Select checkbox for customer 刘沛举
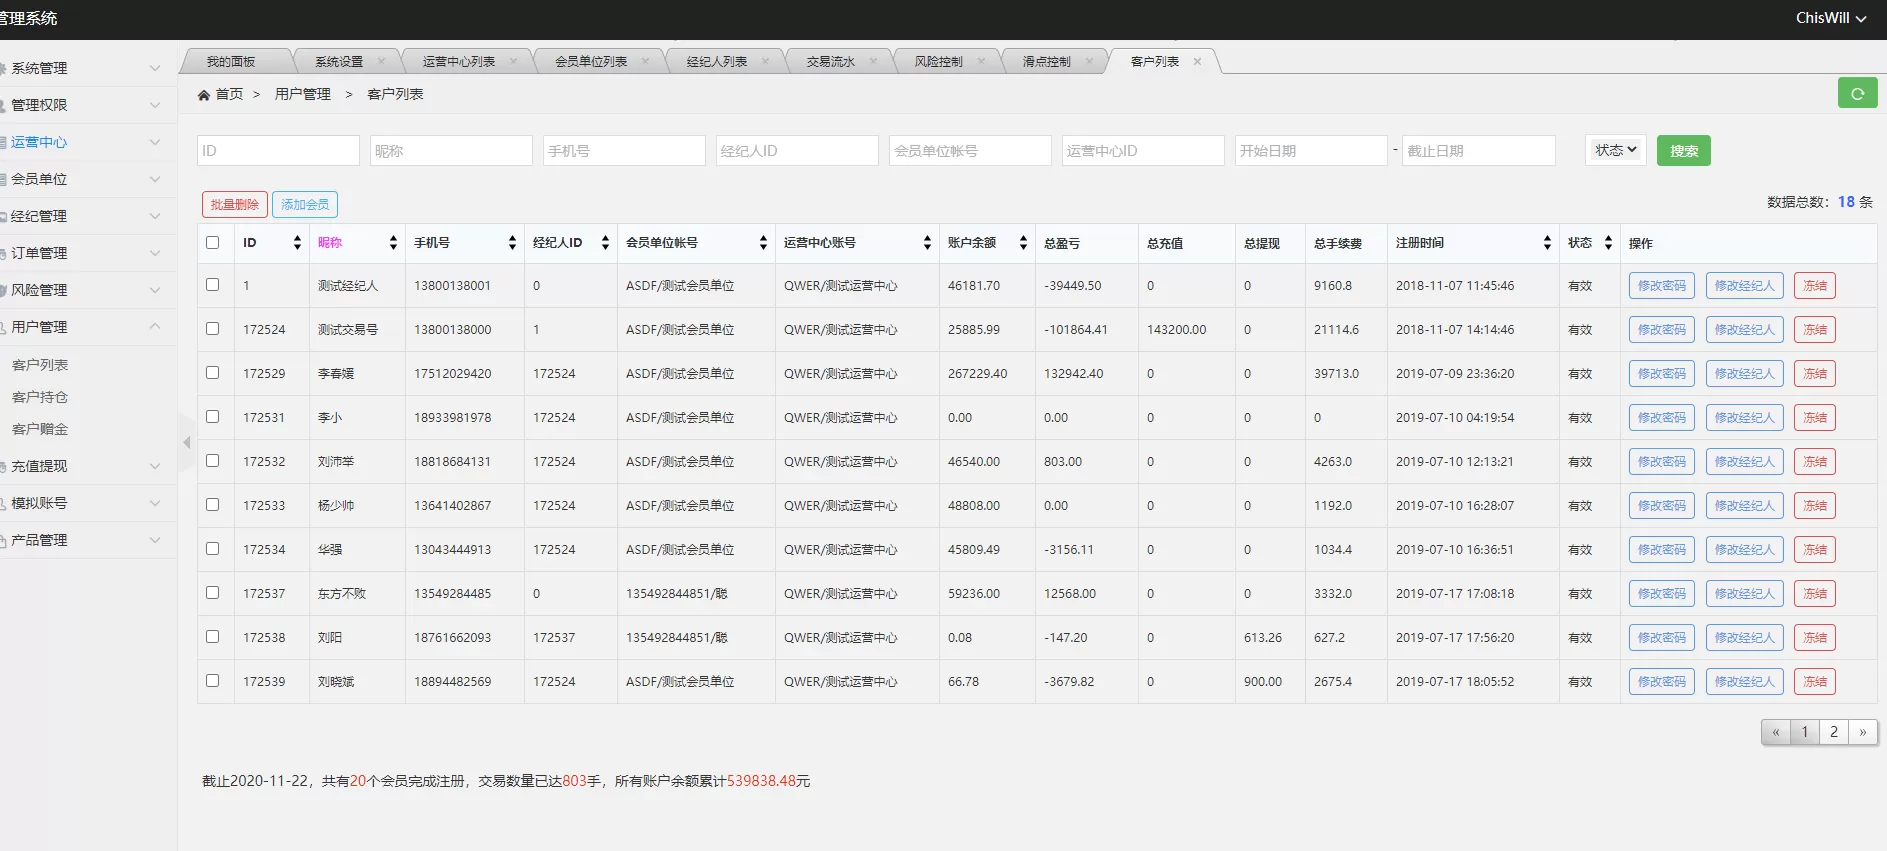 pos(212,461)
